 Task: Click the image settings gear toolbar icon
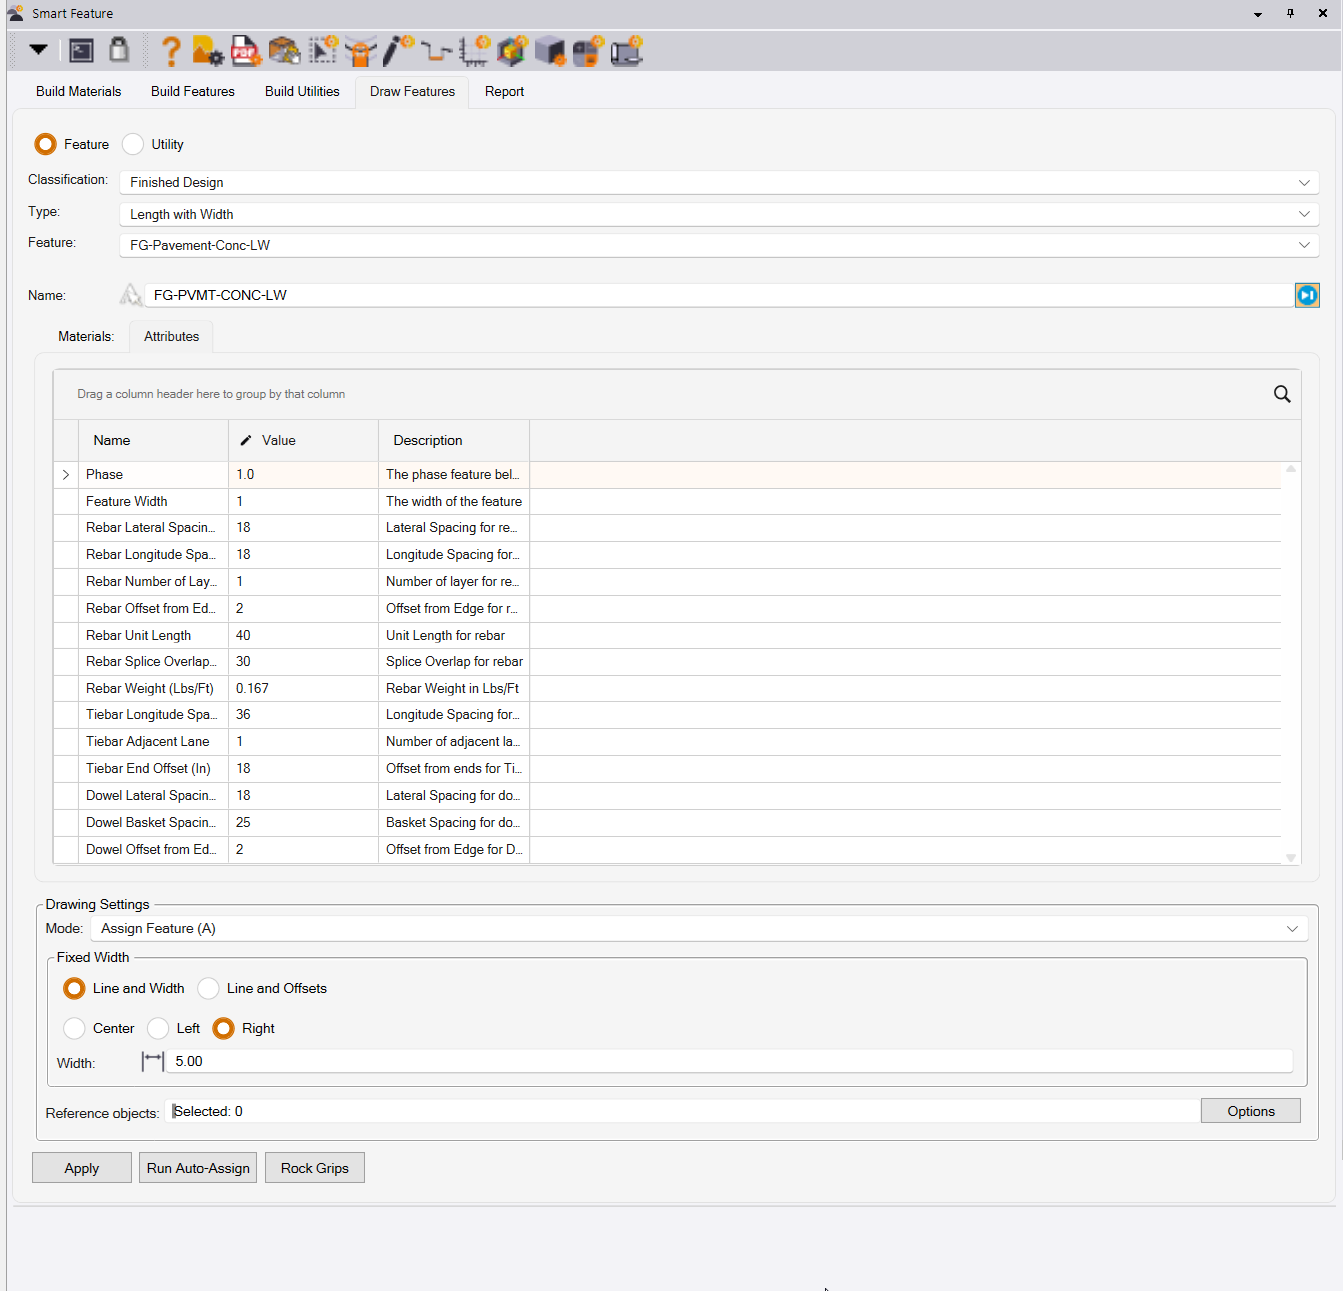[x=208, y=51]
